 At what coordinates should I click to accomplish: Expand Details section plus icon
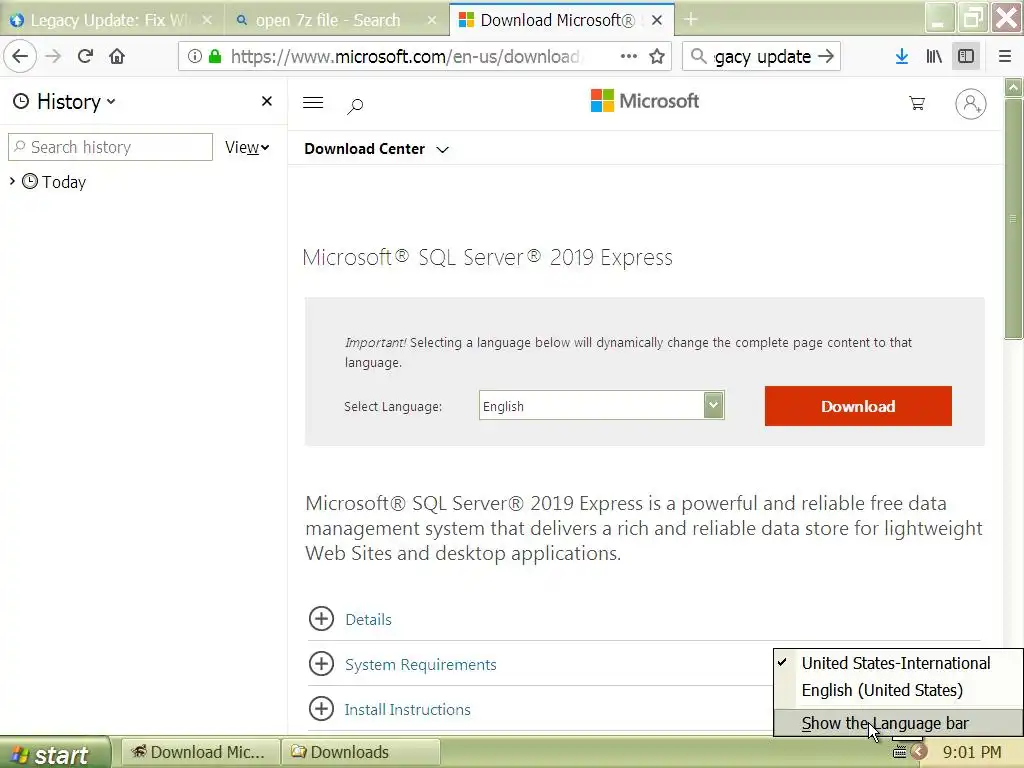(x=321, y=618)
